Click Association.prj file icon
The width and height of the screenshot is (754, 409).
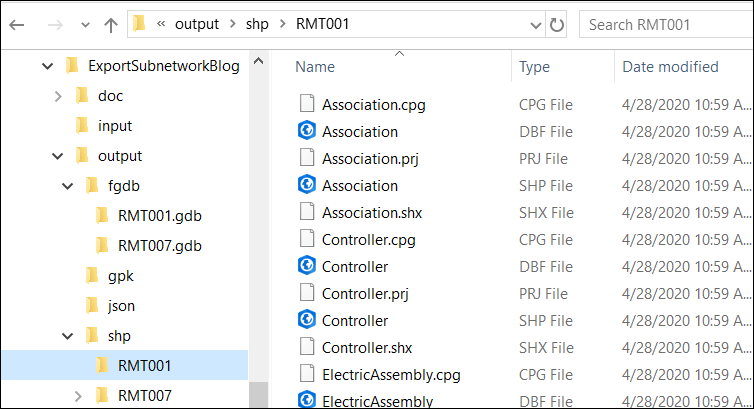coord(307,157)
